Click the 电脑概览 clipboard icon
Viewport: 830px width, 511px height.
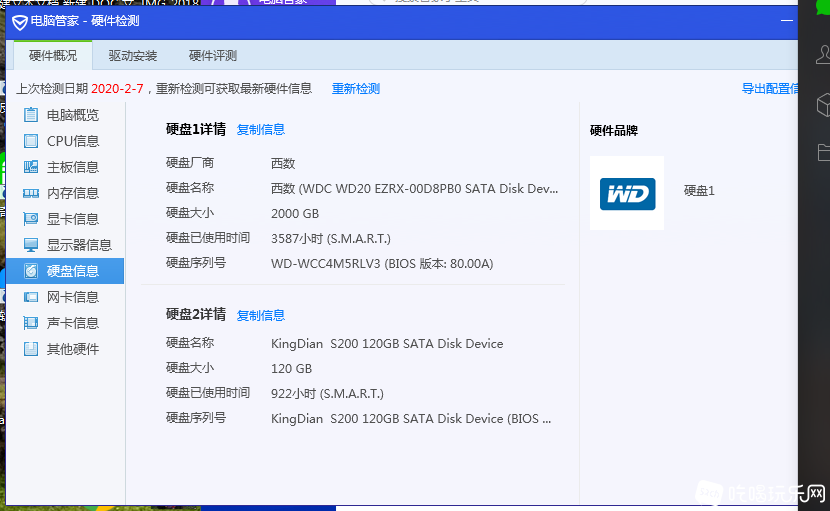[31, 115]
